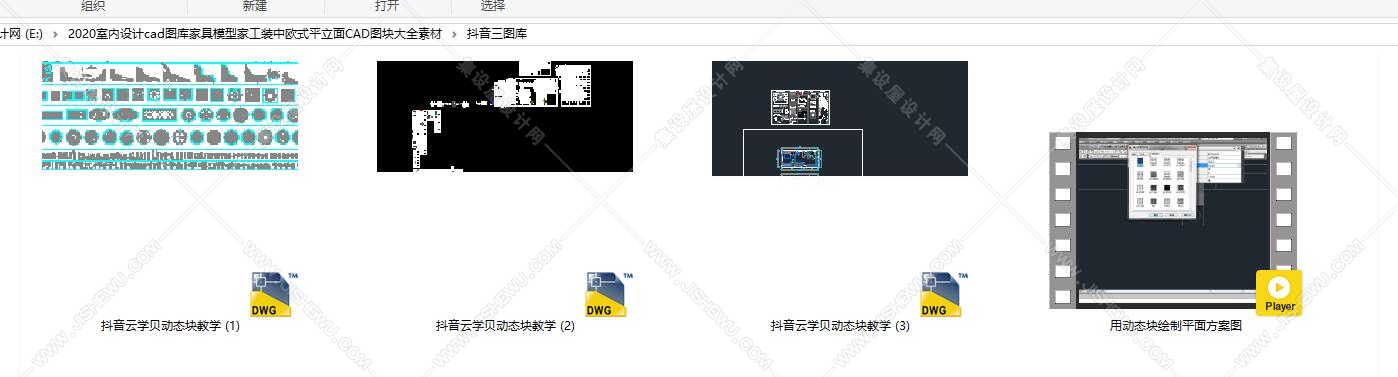1398x377 pixels.
Task: Go to 2020室内设计cad图库 folder in breadcrumb
Action: coord(254,33)
